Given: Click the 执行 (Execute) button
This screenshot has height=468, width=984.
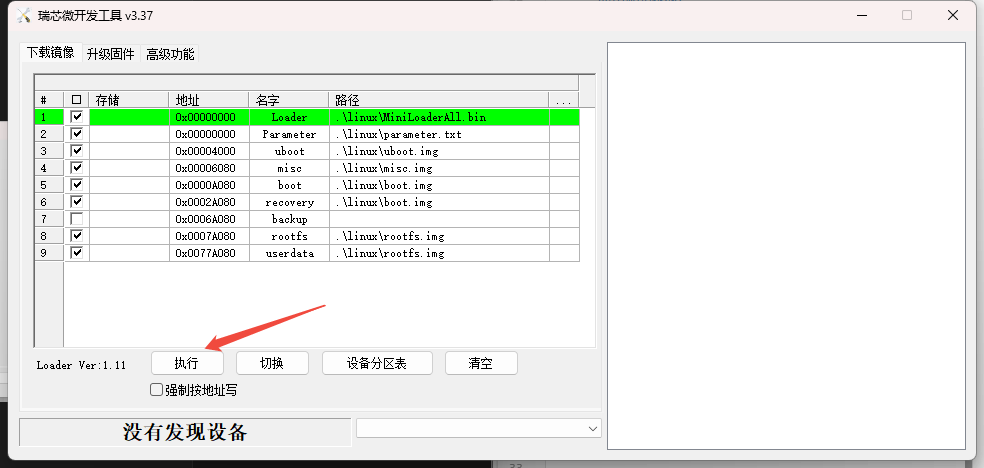Looking at the screenshot, I should [187, 363].
